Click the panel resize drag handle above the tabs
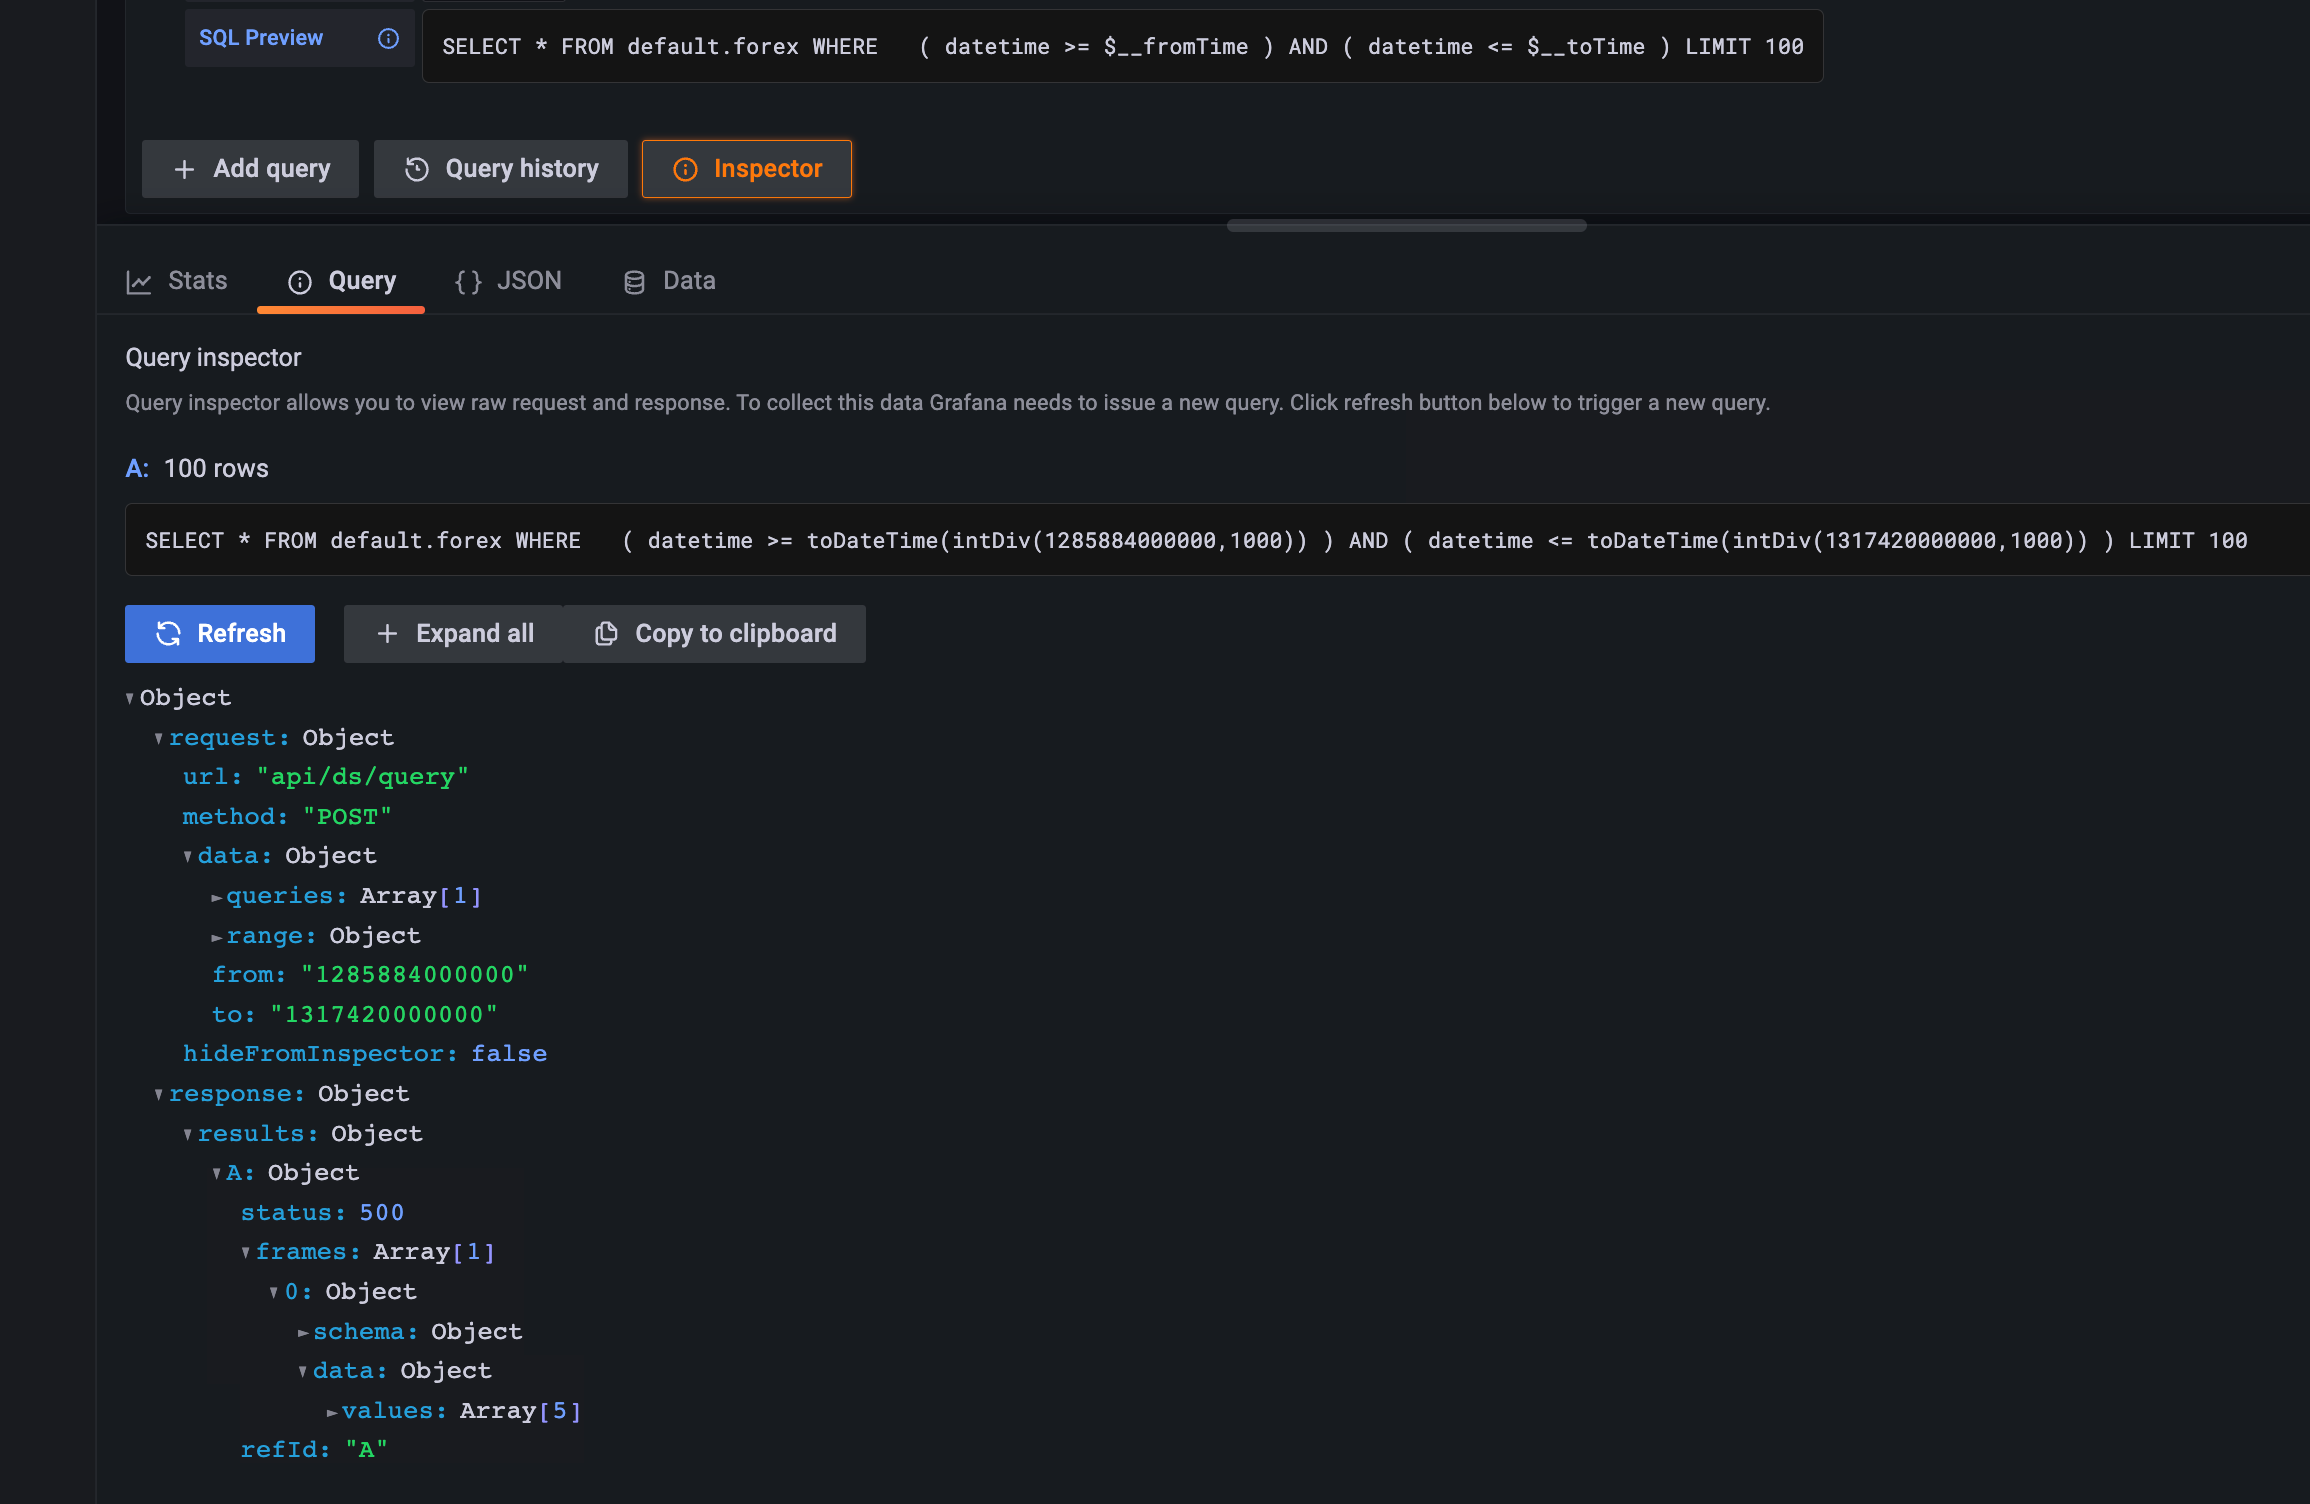 coord(1406,225)
